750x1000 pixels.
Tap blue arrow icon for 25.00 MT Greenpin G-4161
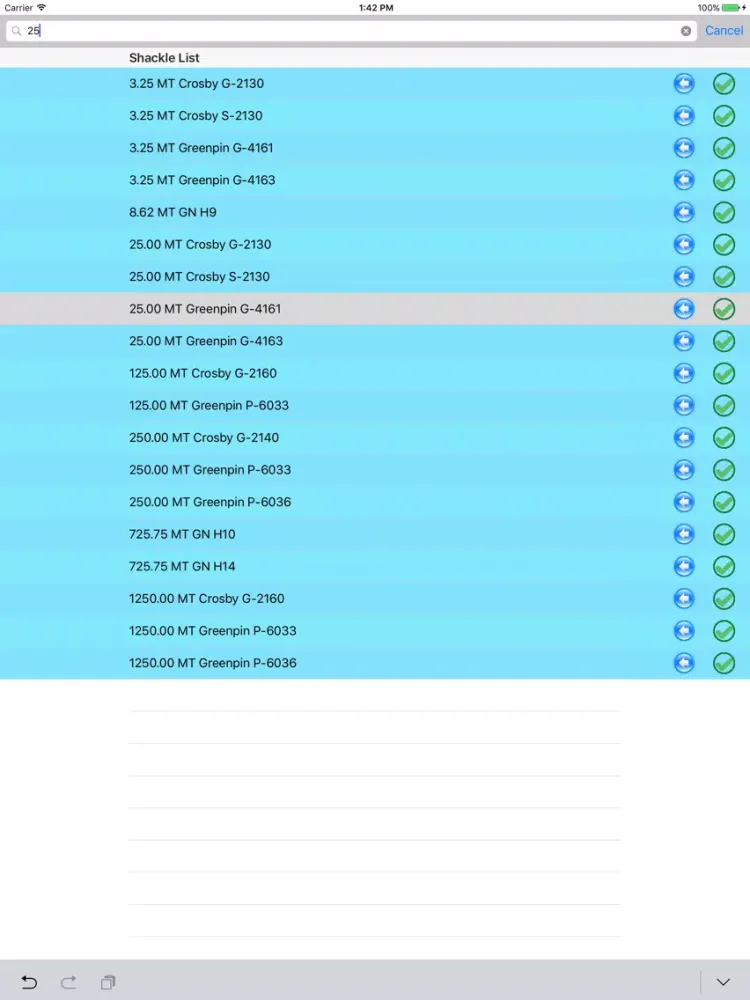684,309
